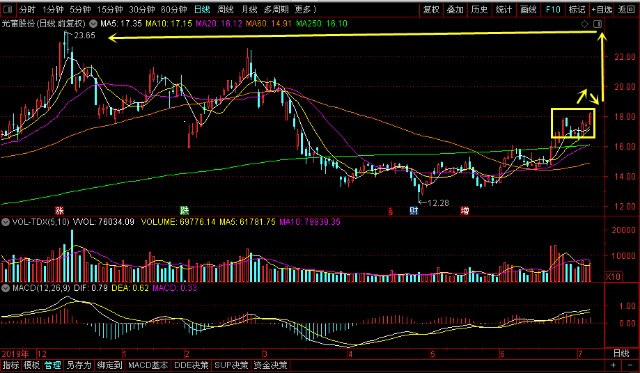Click the red 增 marker icon under the chart
Screen dimensions: 640x373
(x=464, y=211)
